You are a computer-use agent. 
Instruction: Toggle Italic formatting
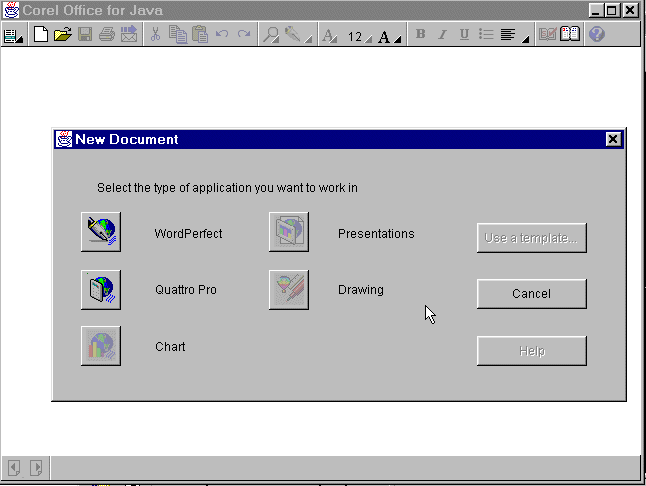[442, 34]
